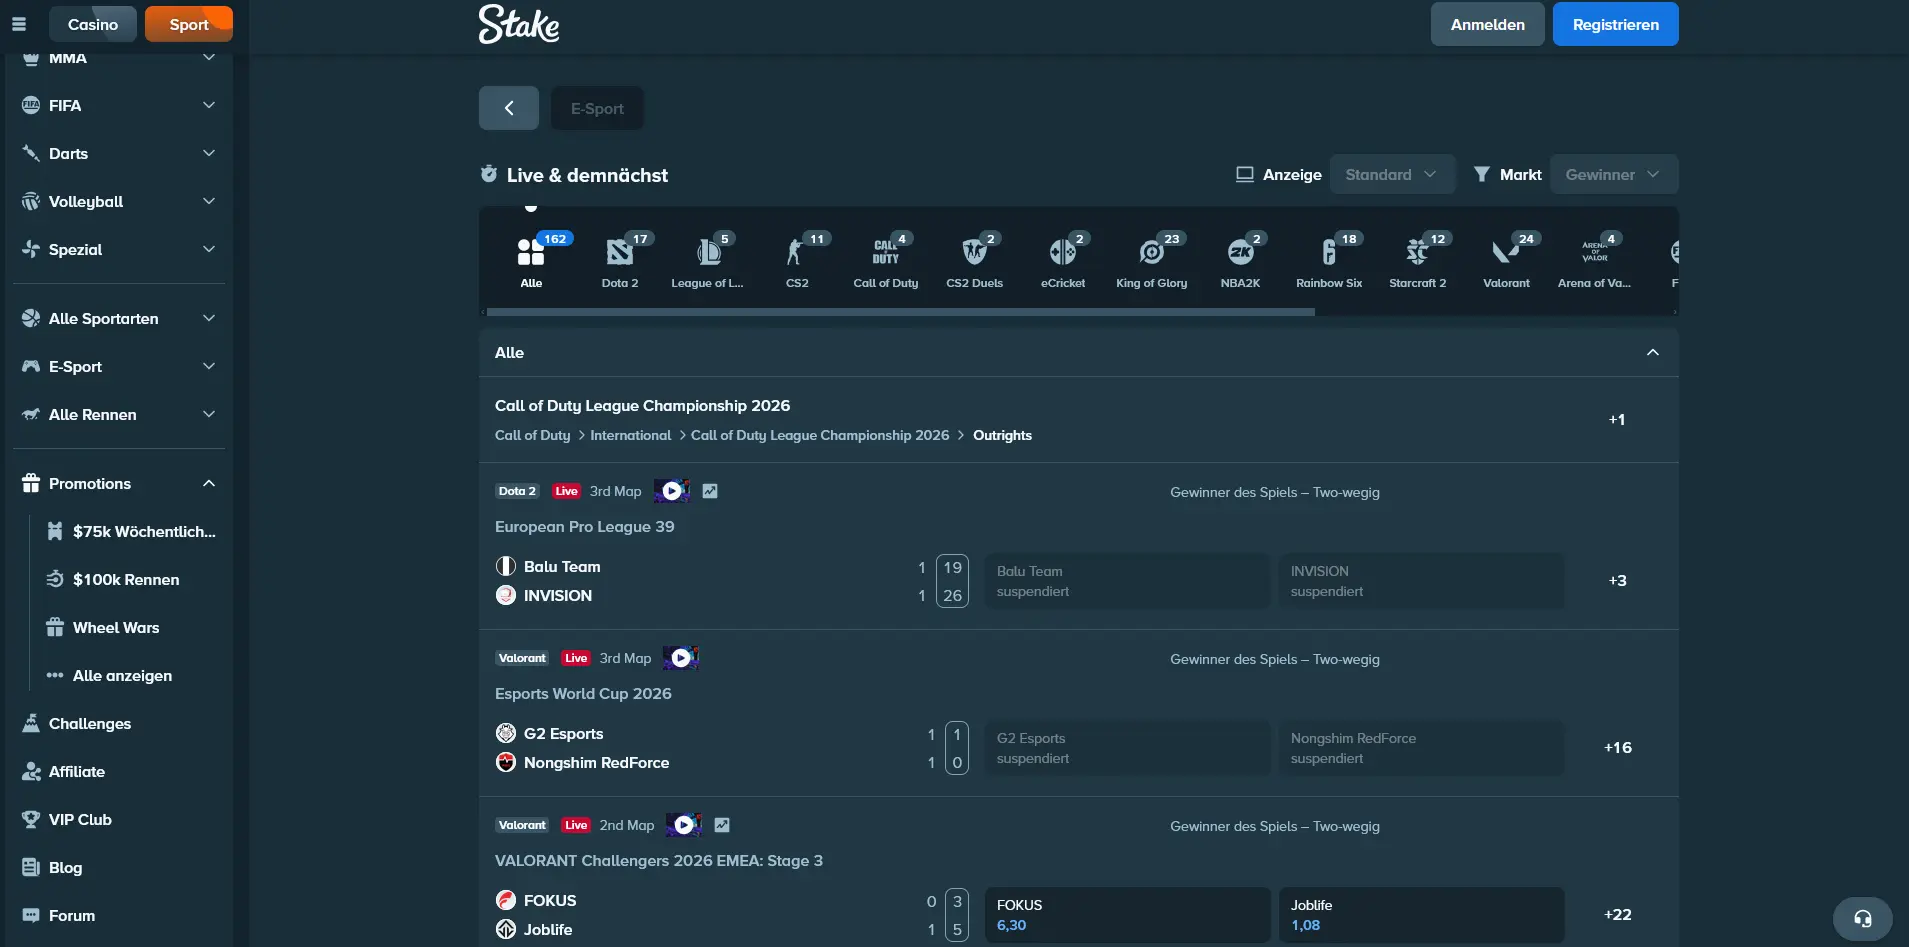Collapse the Alle events section

[x=1652, y=352]
